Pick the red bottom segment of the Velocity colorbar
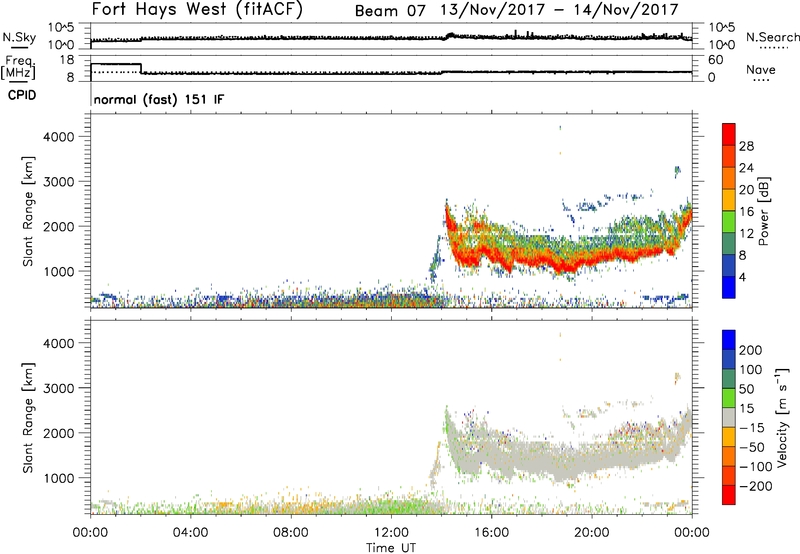 [x=729, y=495]
